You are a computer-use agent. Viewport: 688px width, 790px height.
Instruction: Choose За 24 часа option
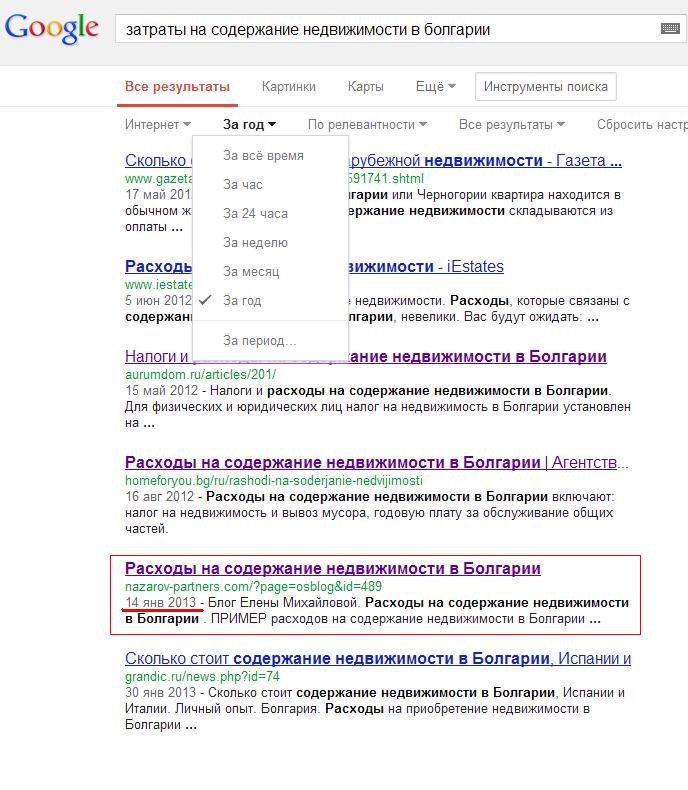coord(255,214)
